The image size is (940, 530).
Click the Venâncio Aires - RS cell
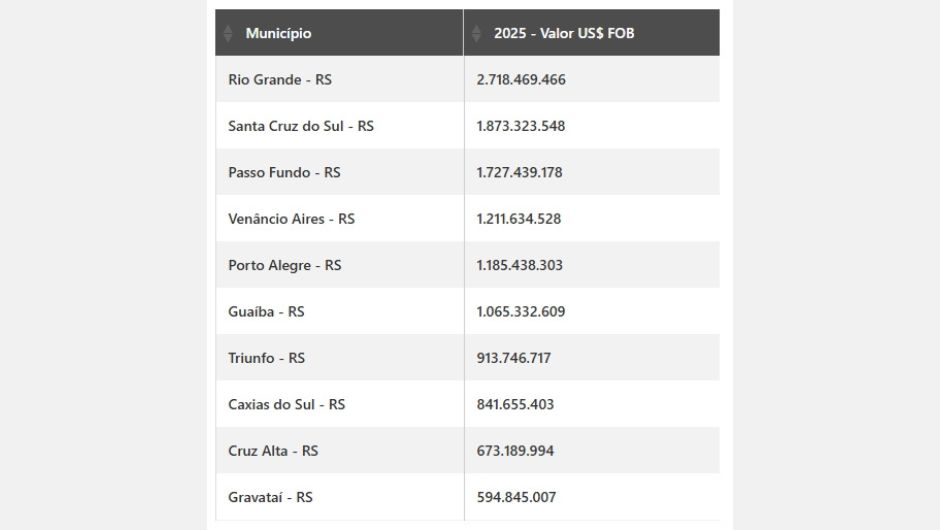(291, 219)
